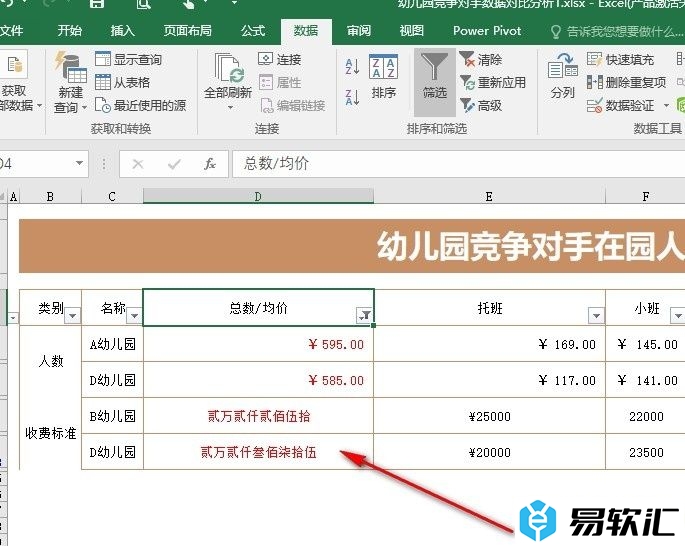
Task: Select the 收费标准 category cell
Action: pyautogui.click(x=51, y=433)
